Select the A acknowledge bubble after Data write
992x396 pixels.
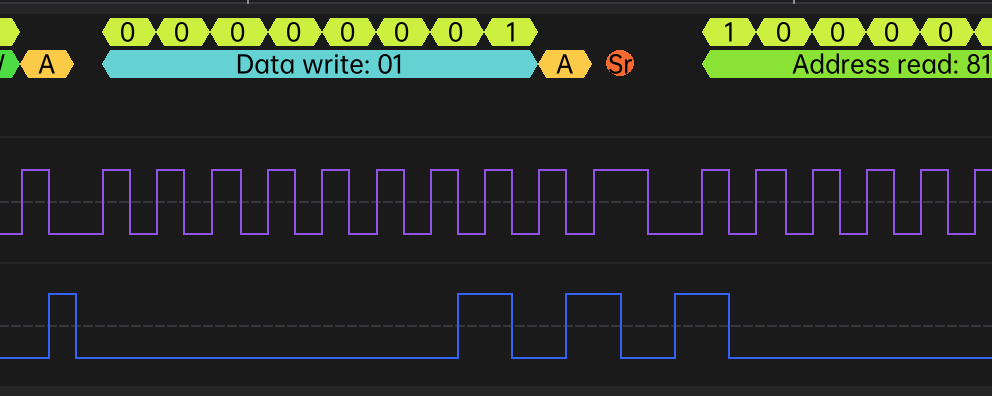pyautogui.click(x=565, y=64)
